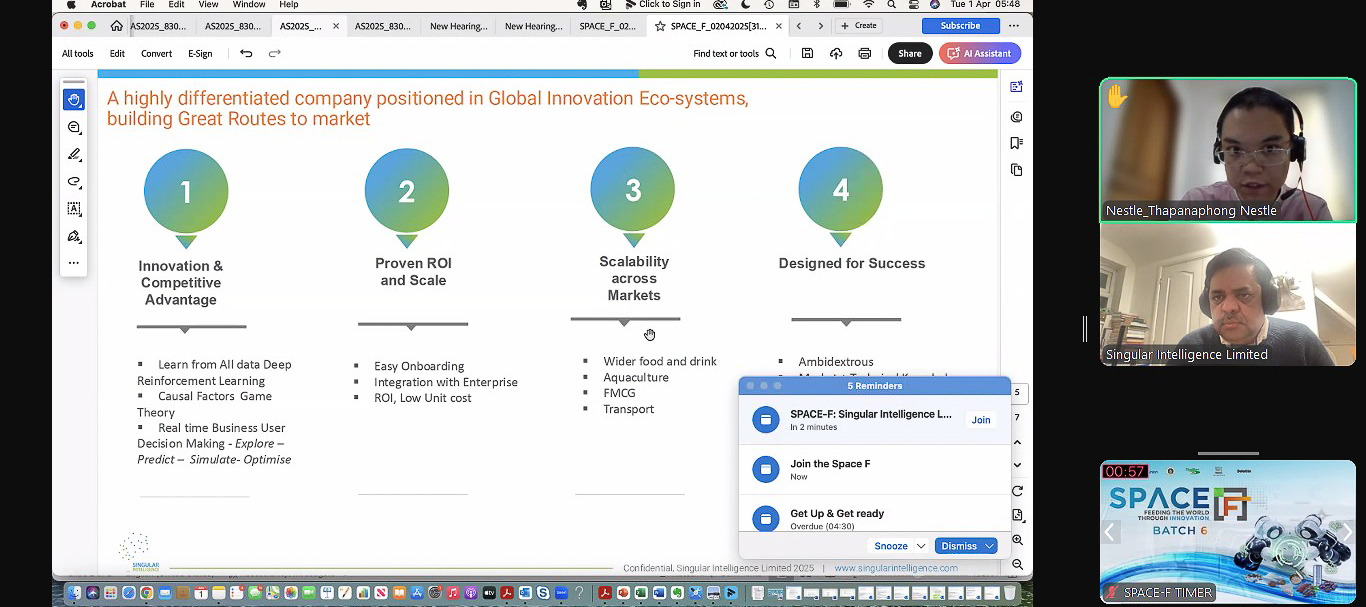Star the SPACE_F_02042025 tab as favorite
Viewport: 1366px width, 607px height.
660,26
